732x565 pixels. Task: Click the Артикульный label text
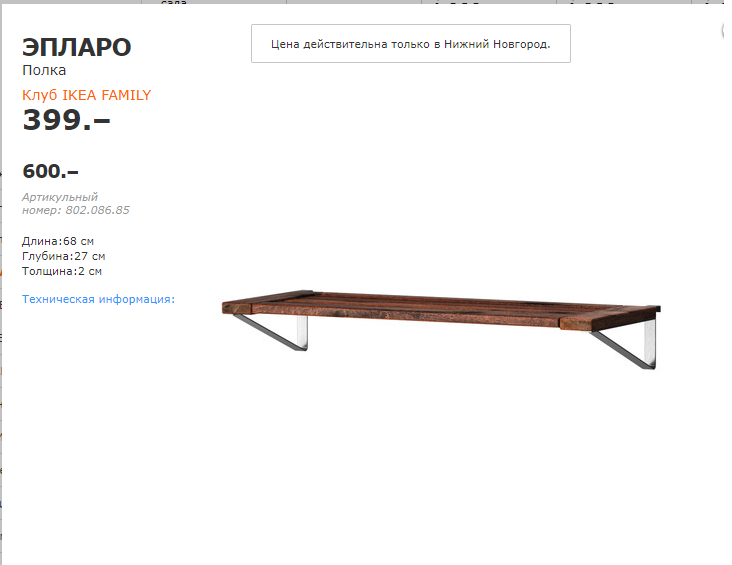coord(60,197)
